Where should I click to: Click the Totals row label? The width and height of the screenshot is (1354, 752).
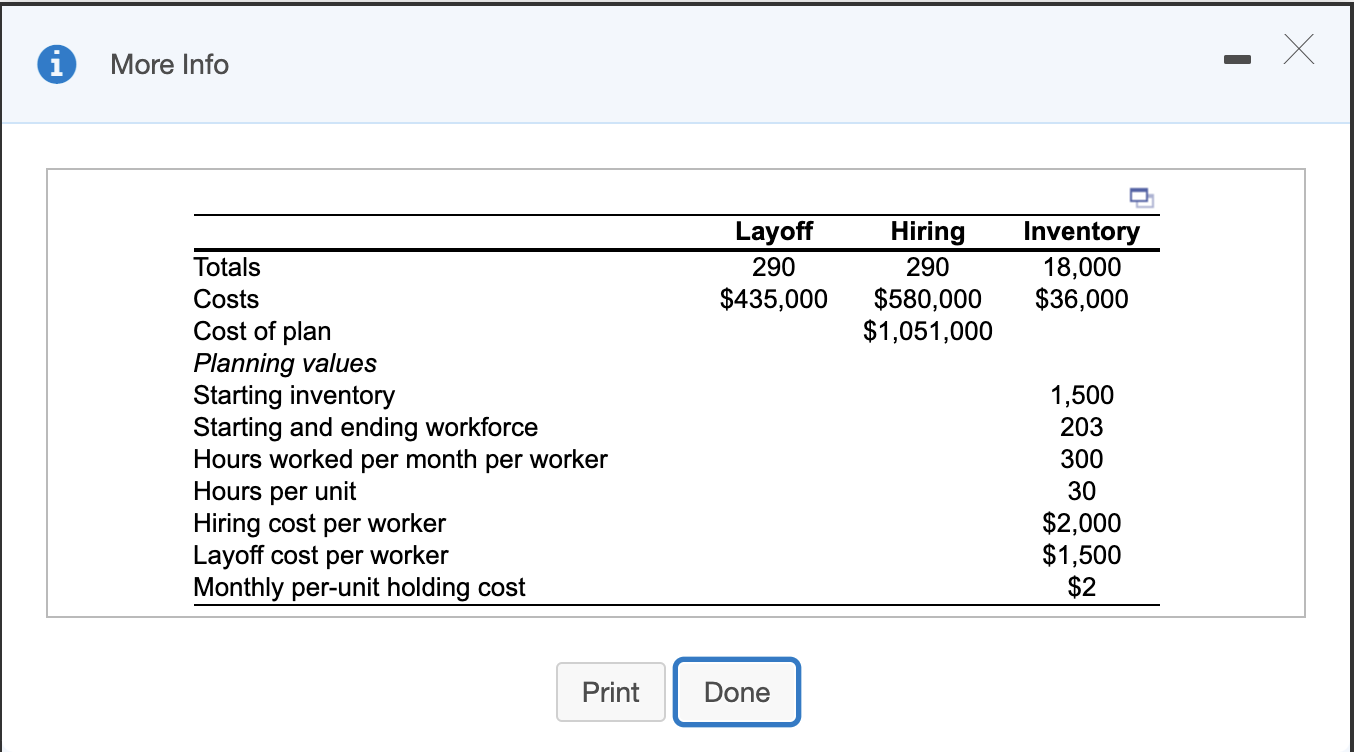pyautogui.click(x=227, y=267)
